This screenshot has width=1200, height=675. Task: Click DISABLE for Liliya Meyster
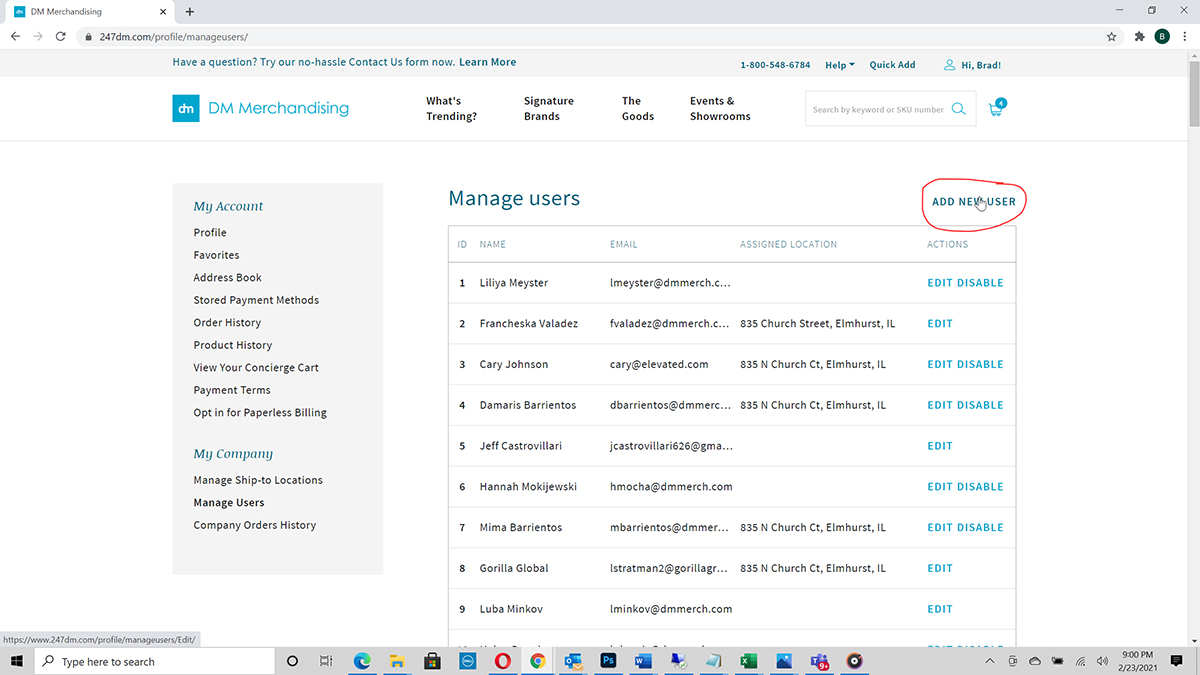pos(980,283)
